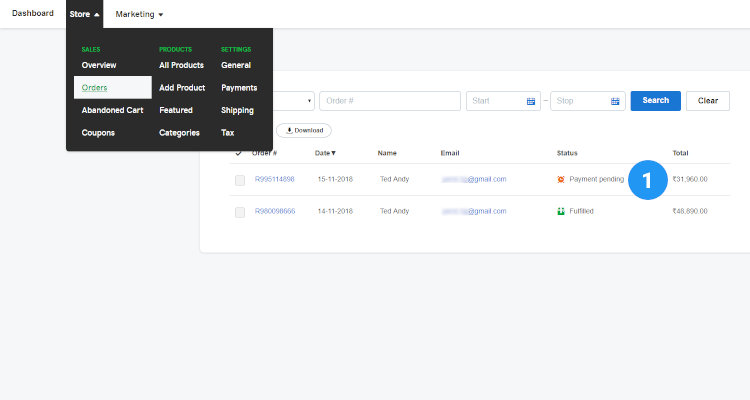Open All Products menu entry

click(181, 65)
